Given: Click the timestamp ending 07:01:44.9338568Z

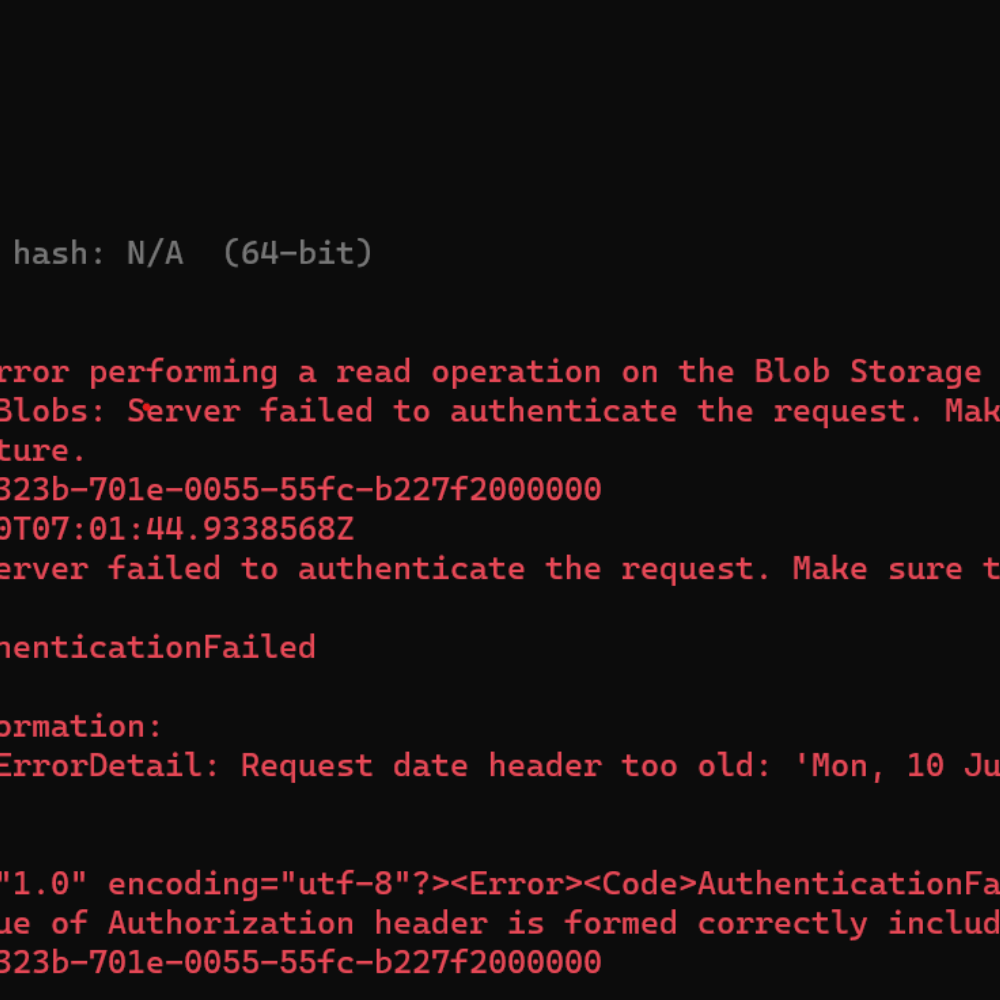Looking at the screenshot, I should pyautogui.click(x=176, y=529).
